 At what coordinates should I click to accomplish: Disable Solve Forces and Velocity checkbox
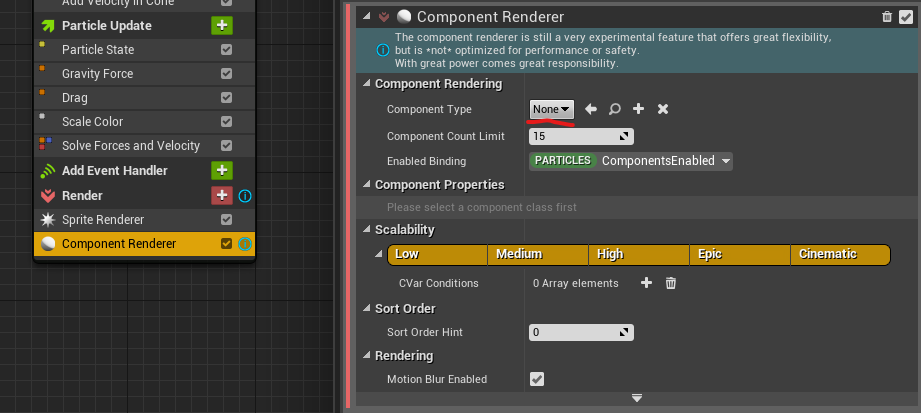pyautogui.click(x=226, y=146)
